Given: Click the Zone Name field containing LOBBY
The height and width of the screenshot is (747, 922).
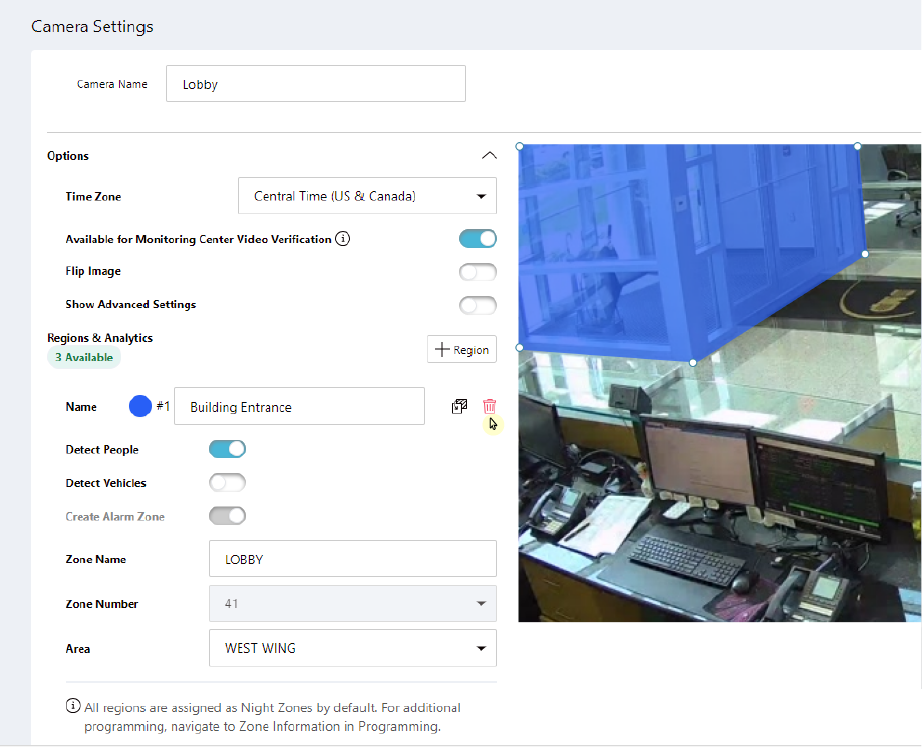Looking at the screenshot, I should click(353, 559).
